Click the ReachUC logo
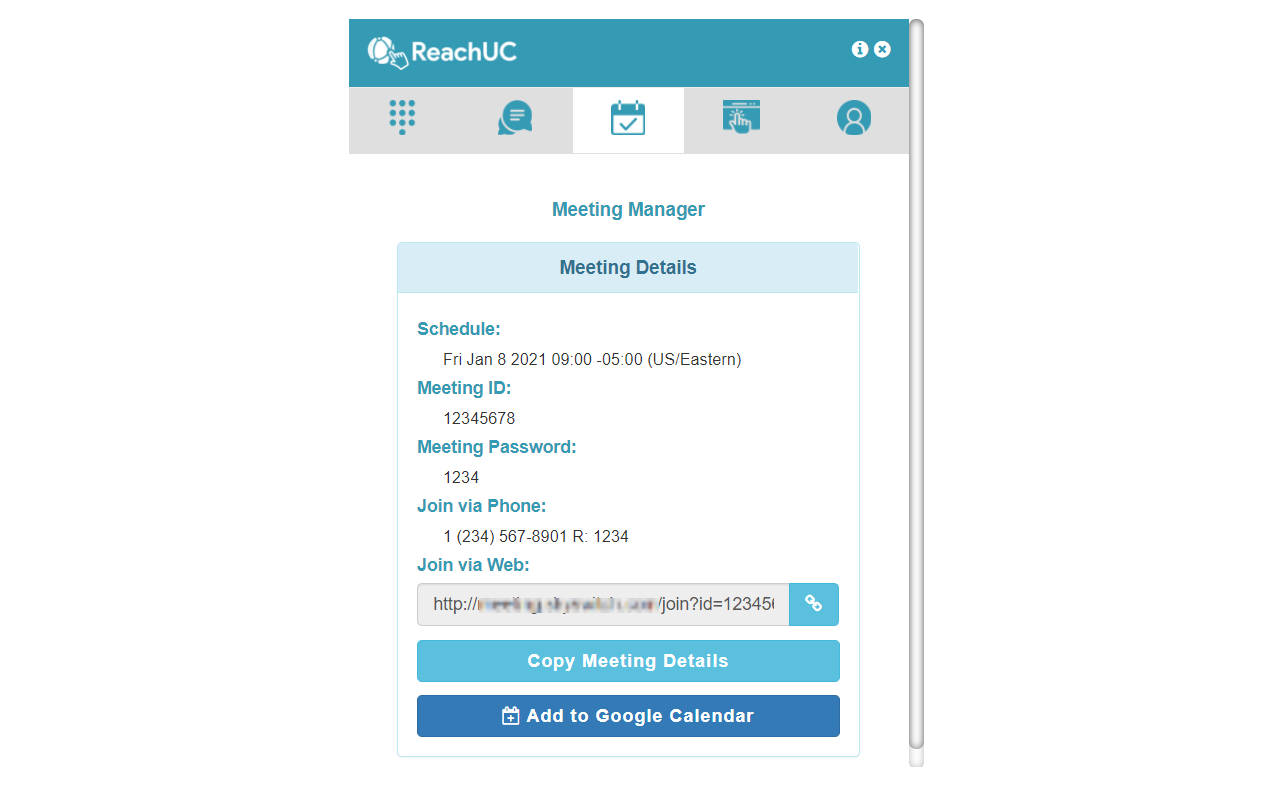The width and height of the screenshot is (1280, 800). [x=441, y=51]
